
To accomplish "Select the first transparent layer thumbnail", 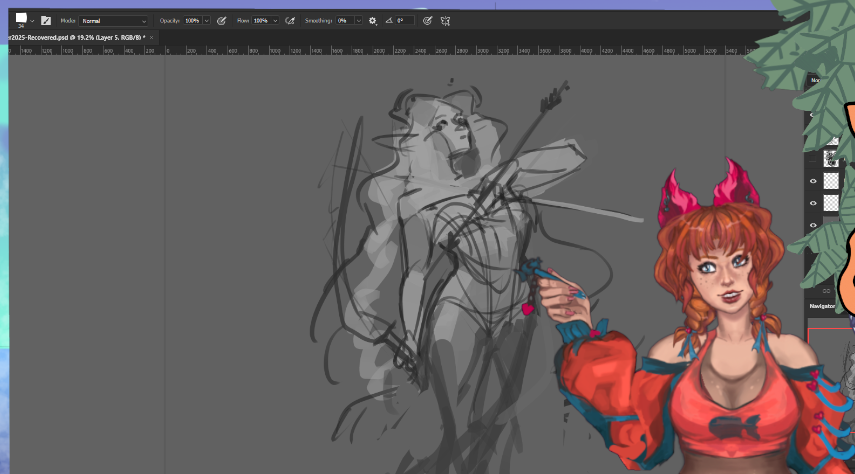I will (x=830, y=181).
